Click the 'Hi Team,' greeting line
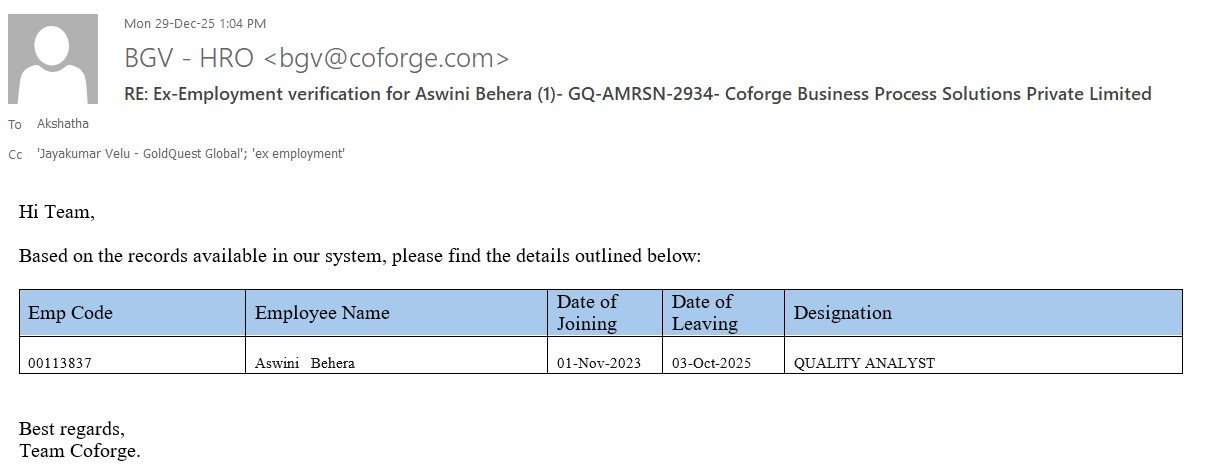The height and width of the screenshot is (475, 1205). (x=57, y=212)
